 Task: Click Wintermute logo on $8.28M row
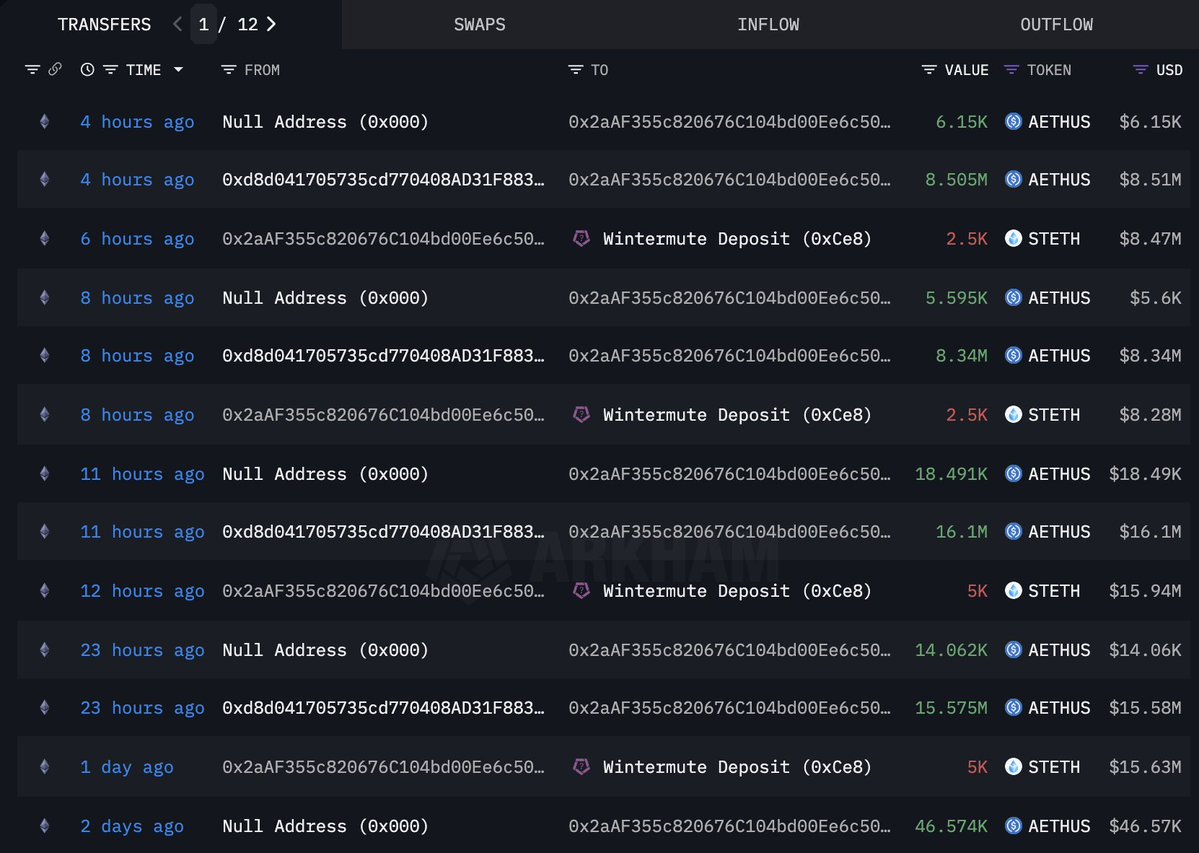[x=581, y=414]
